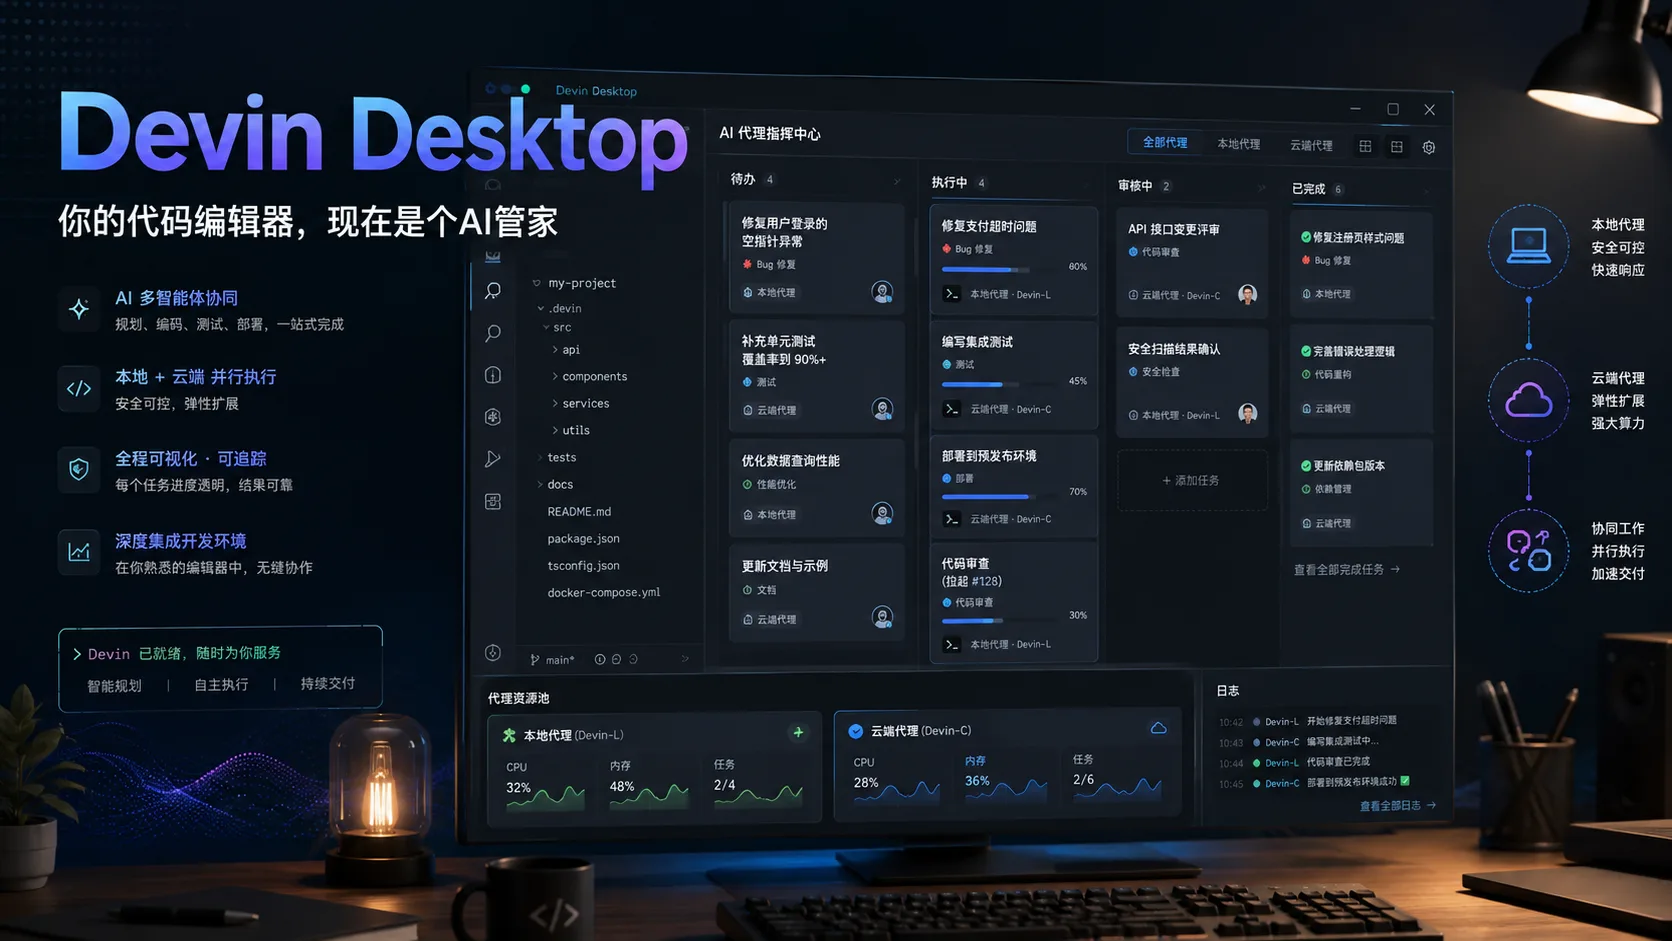The height and width of the screenshot is (941, 1672).
Task: Open docker-compose.yml in the file tree
Action: 604,592
